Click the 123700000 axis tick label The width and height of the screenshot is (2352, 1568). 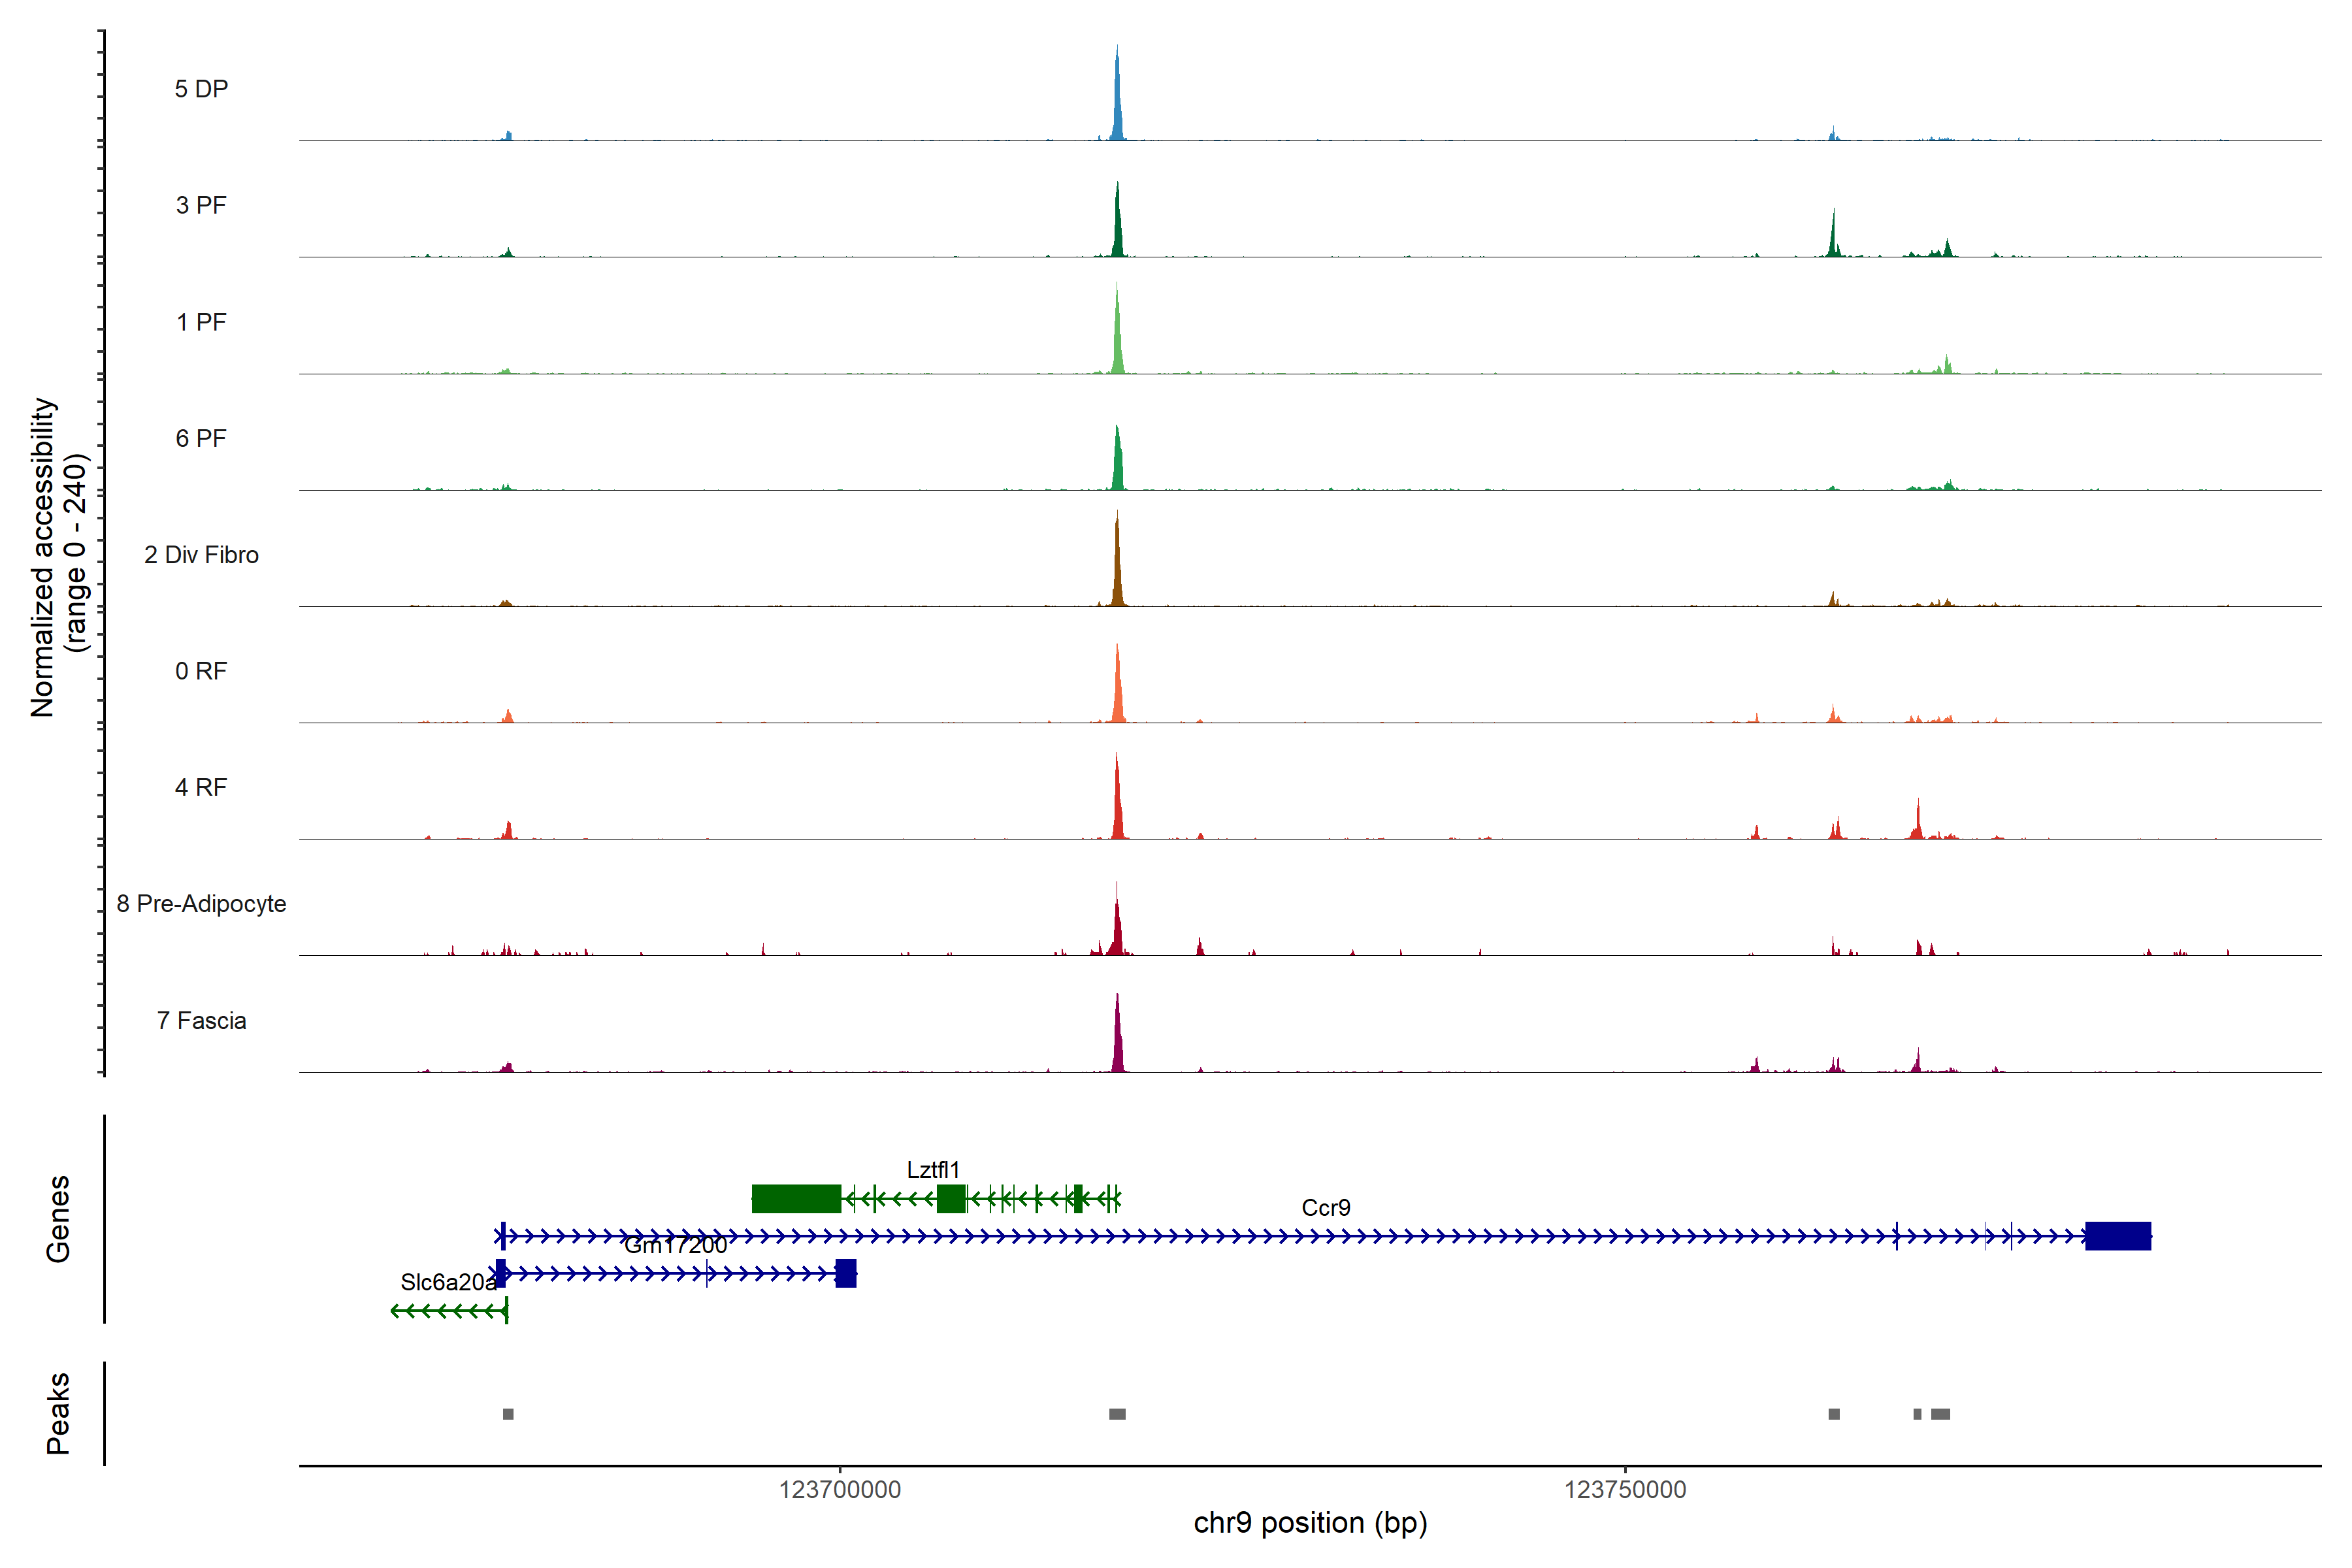pos(839,1490)
